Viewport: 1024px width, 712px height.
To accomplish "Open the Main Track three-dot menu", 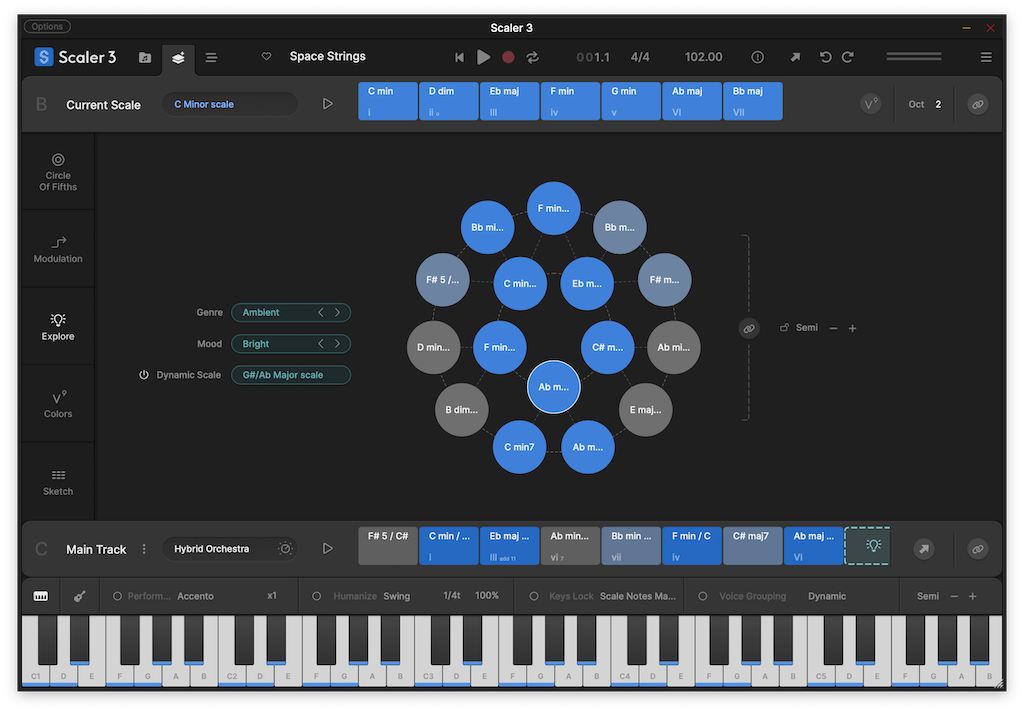I will click(x=144, y=549).
